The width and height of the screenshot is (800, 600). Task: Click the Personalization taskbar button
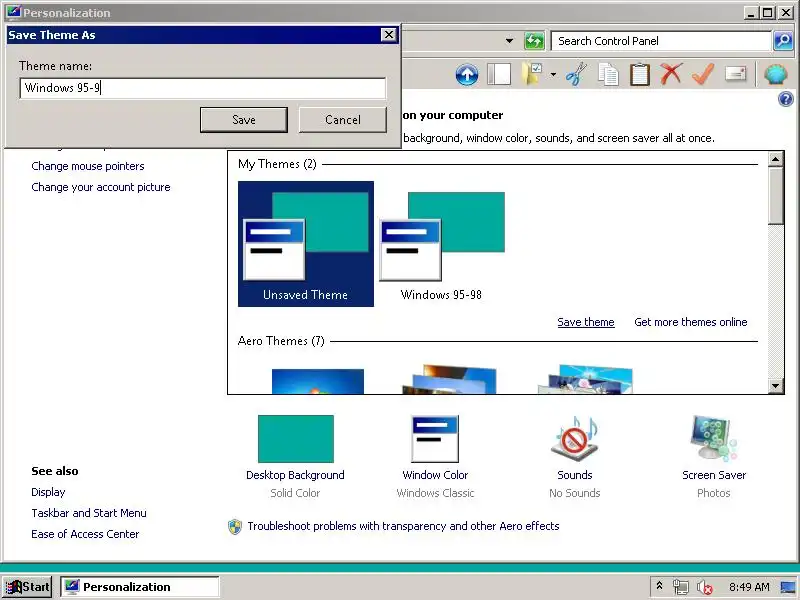click(x=140, y=587)
